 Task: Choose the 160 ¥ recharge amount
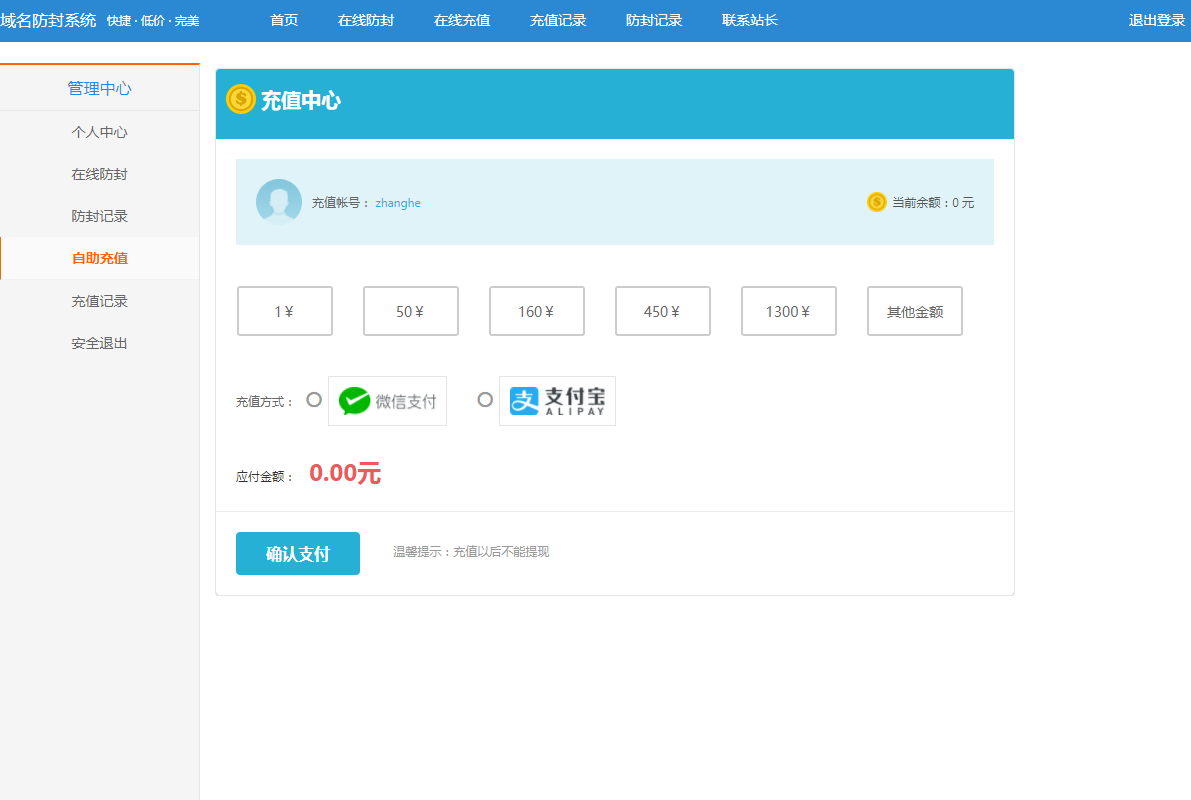pos(537,311)
